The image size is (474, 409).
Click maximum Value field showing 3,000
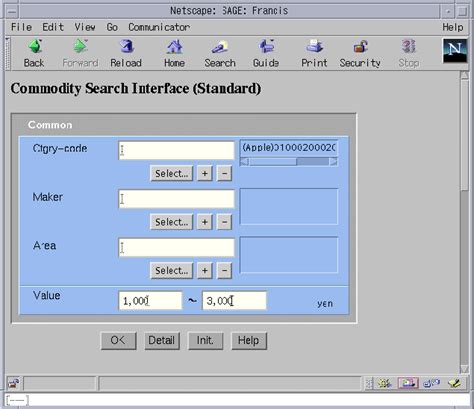pyautogui.click(x=234, y=301)
